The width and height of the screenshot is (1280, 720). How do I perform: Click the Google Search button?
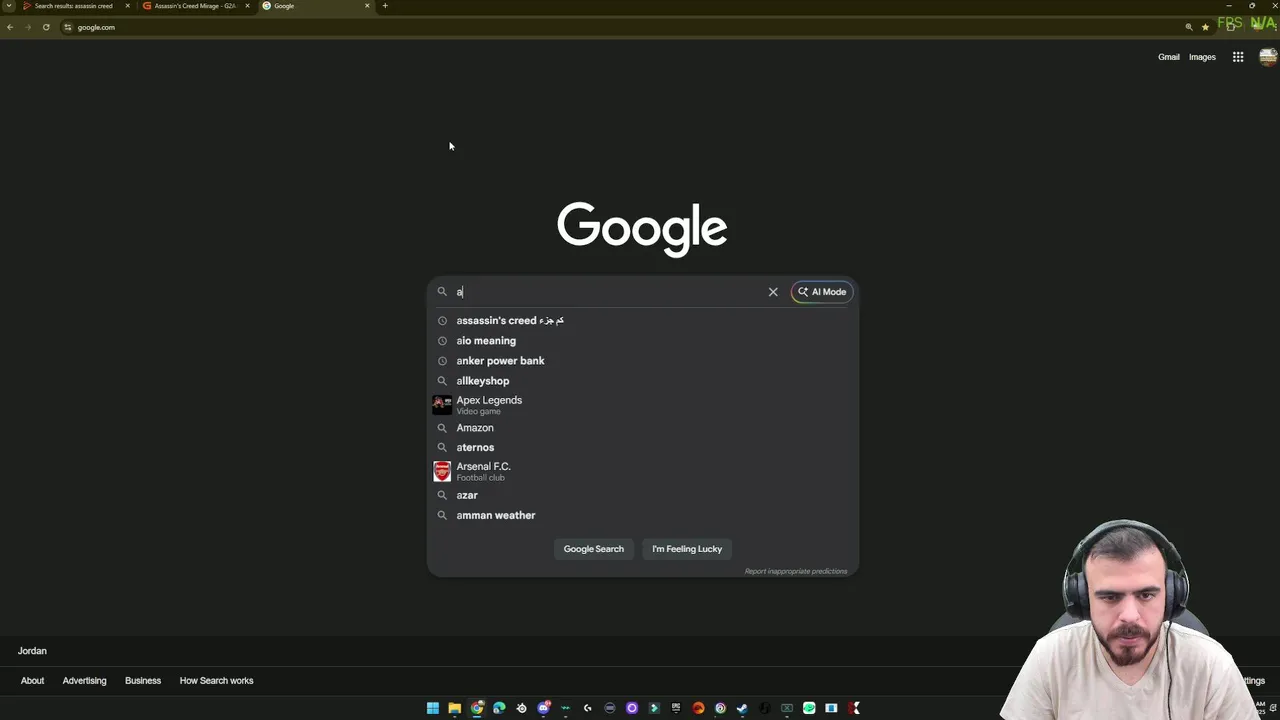593,549
